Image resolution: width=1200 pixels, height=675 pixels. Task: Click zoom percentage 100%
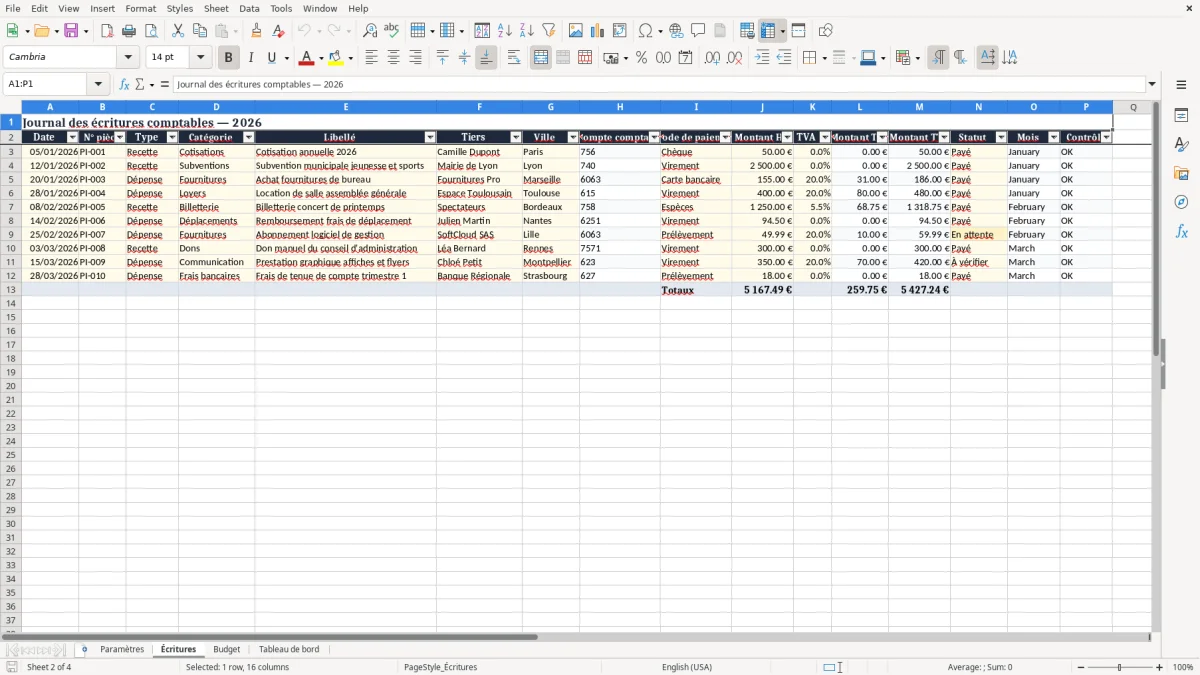[x=1183, y=667]
